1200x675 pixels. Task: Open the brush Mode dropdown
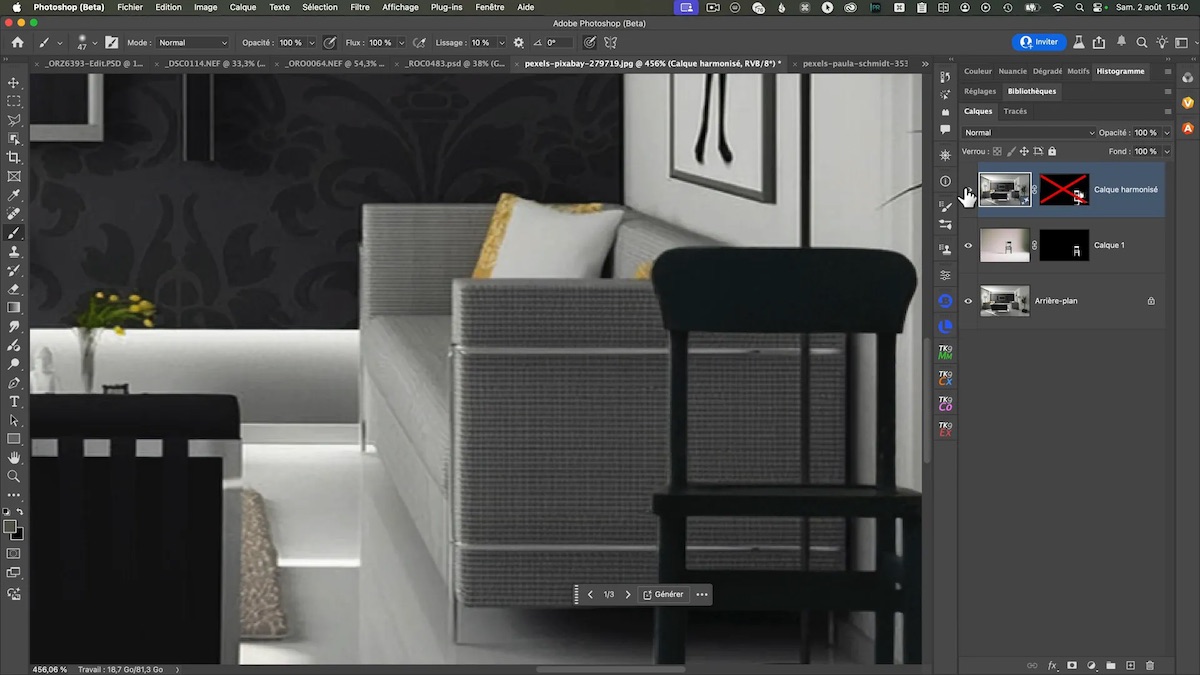193,43
